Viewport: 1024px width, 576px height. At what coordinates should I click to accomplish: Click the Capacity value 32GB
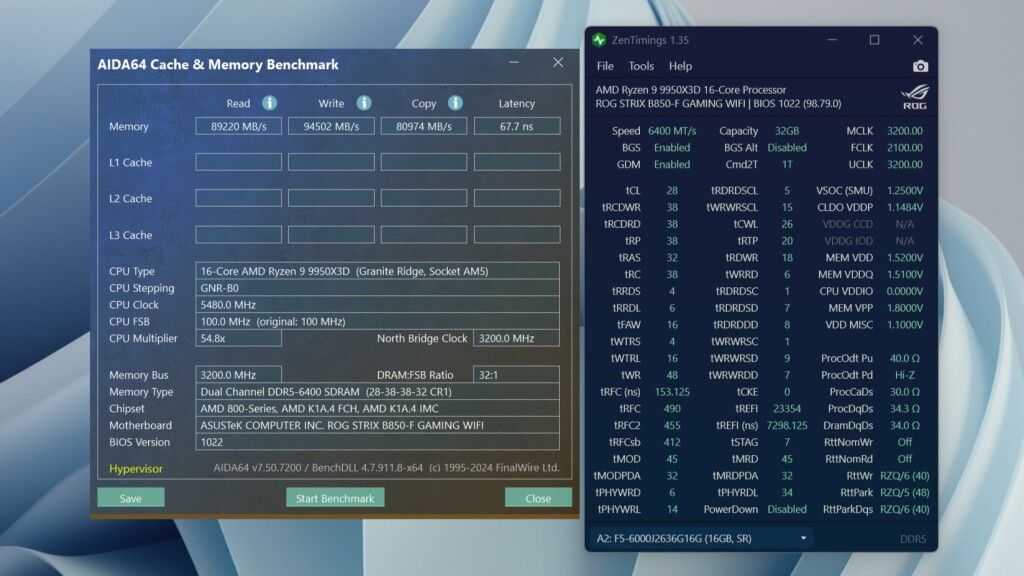tap(787, 131)
